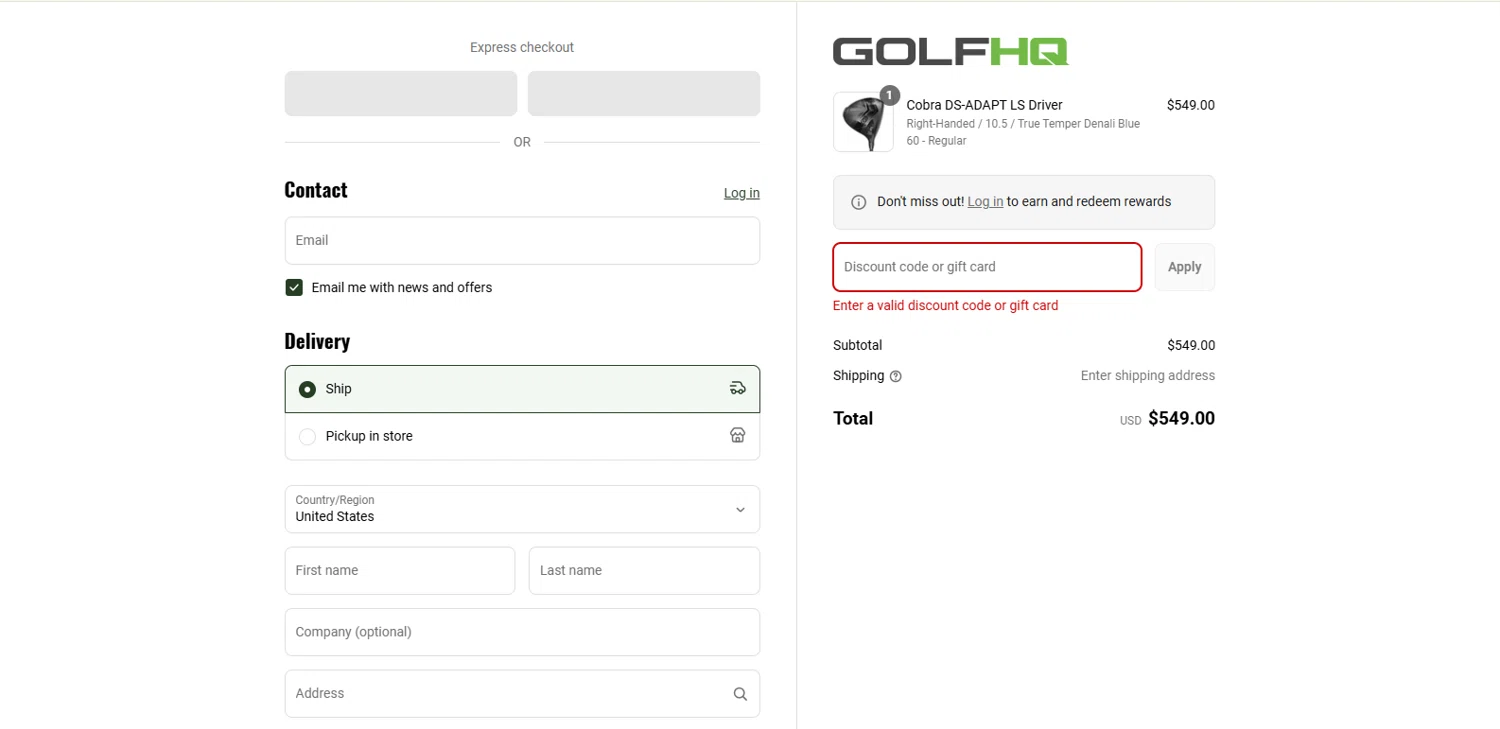
Task: Focus the Company (optional) field
Action: pyautogui.click(x=522, y=632)
